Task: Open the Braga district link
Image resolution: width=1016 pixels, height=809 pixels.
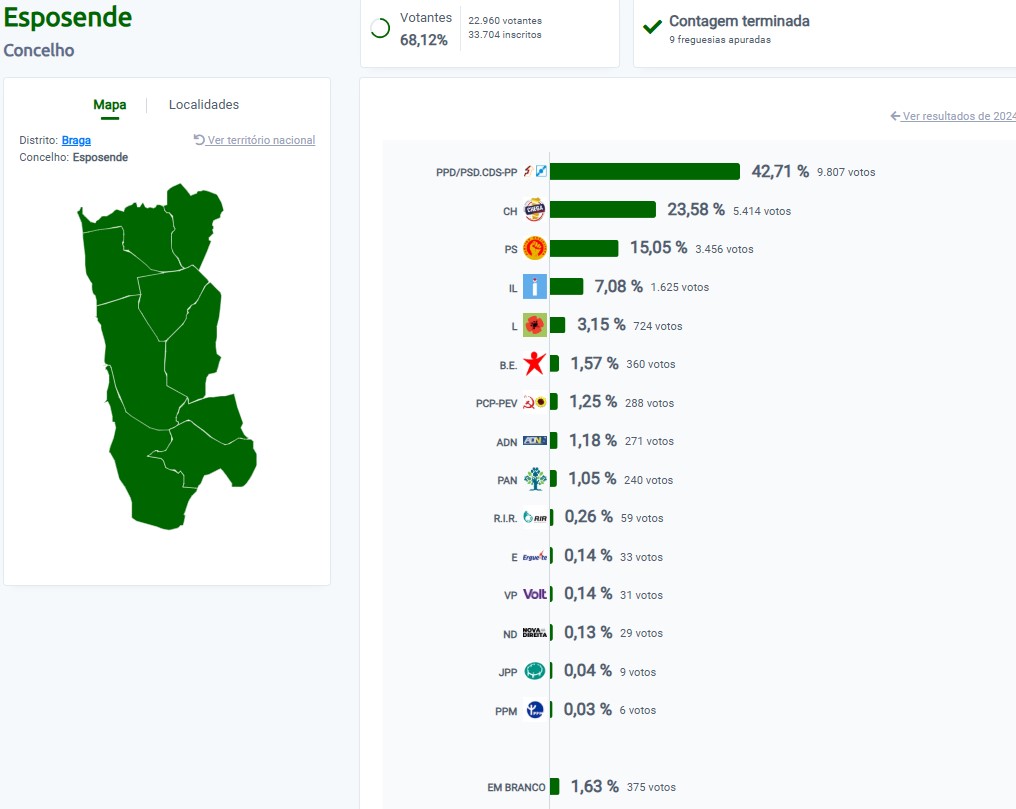Action: (x=76, y=140)
